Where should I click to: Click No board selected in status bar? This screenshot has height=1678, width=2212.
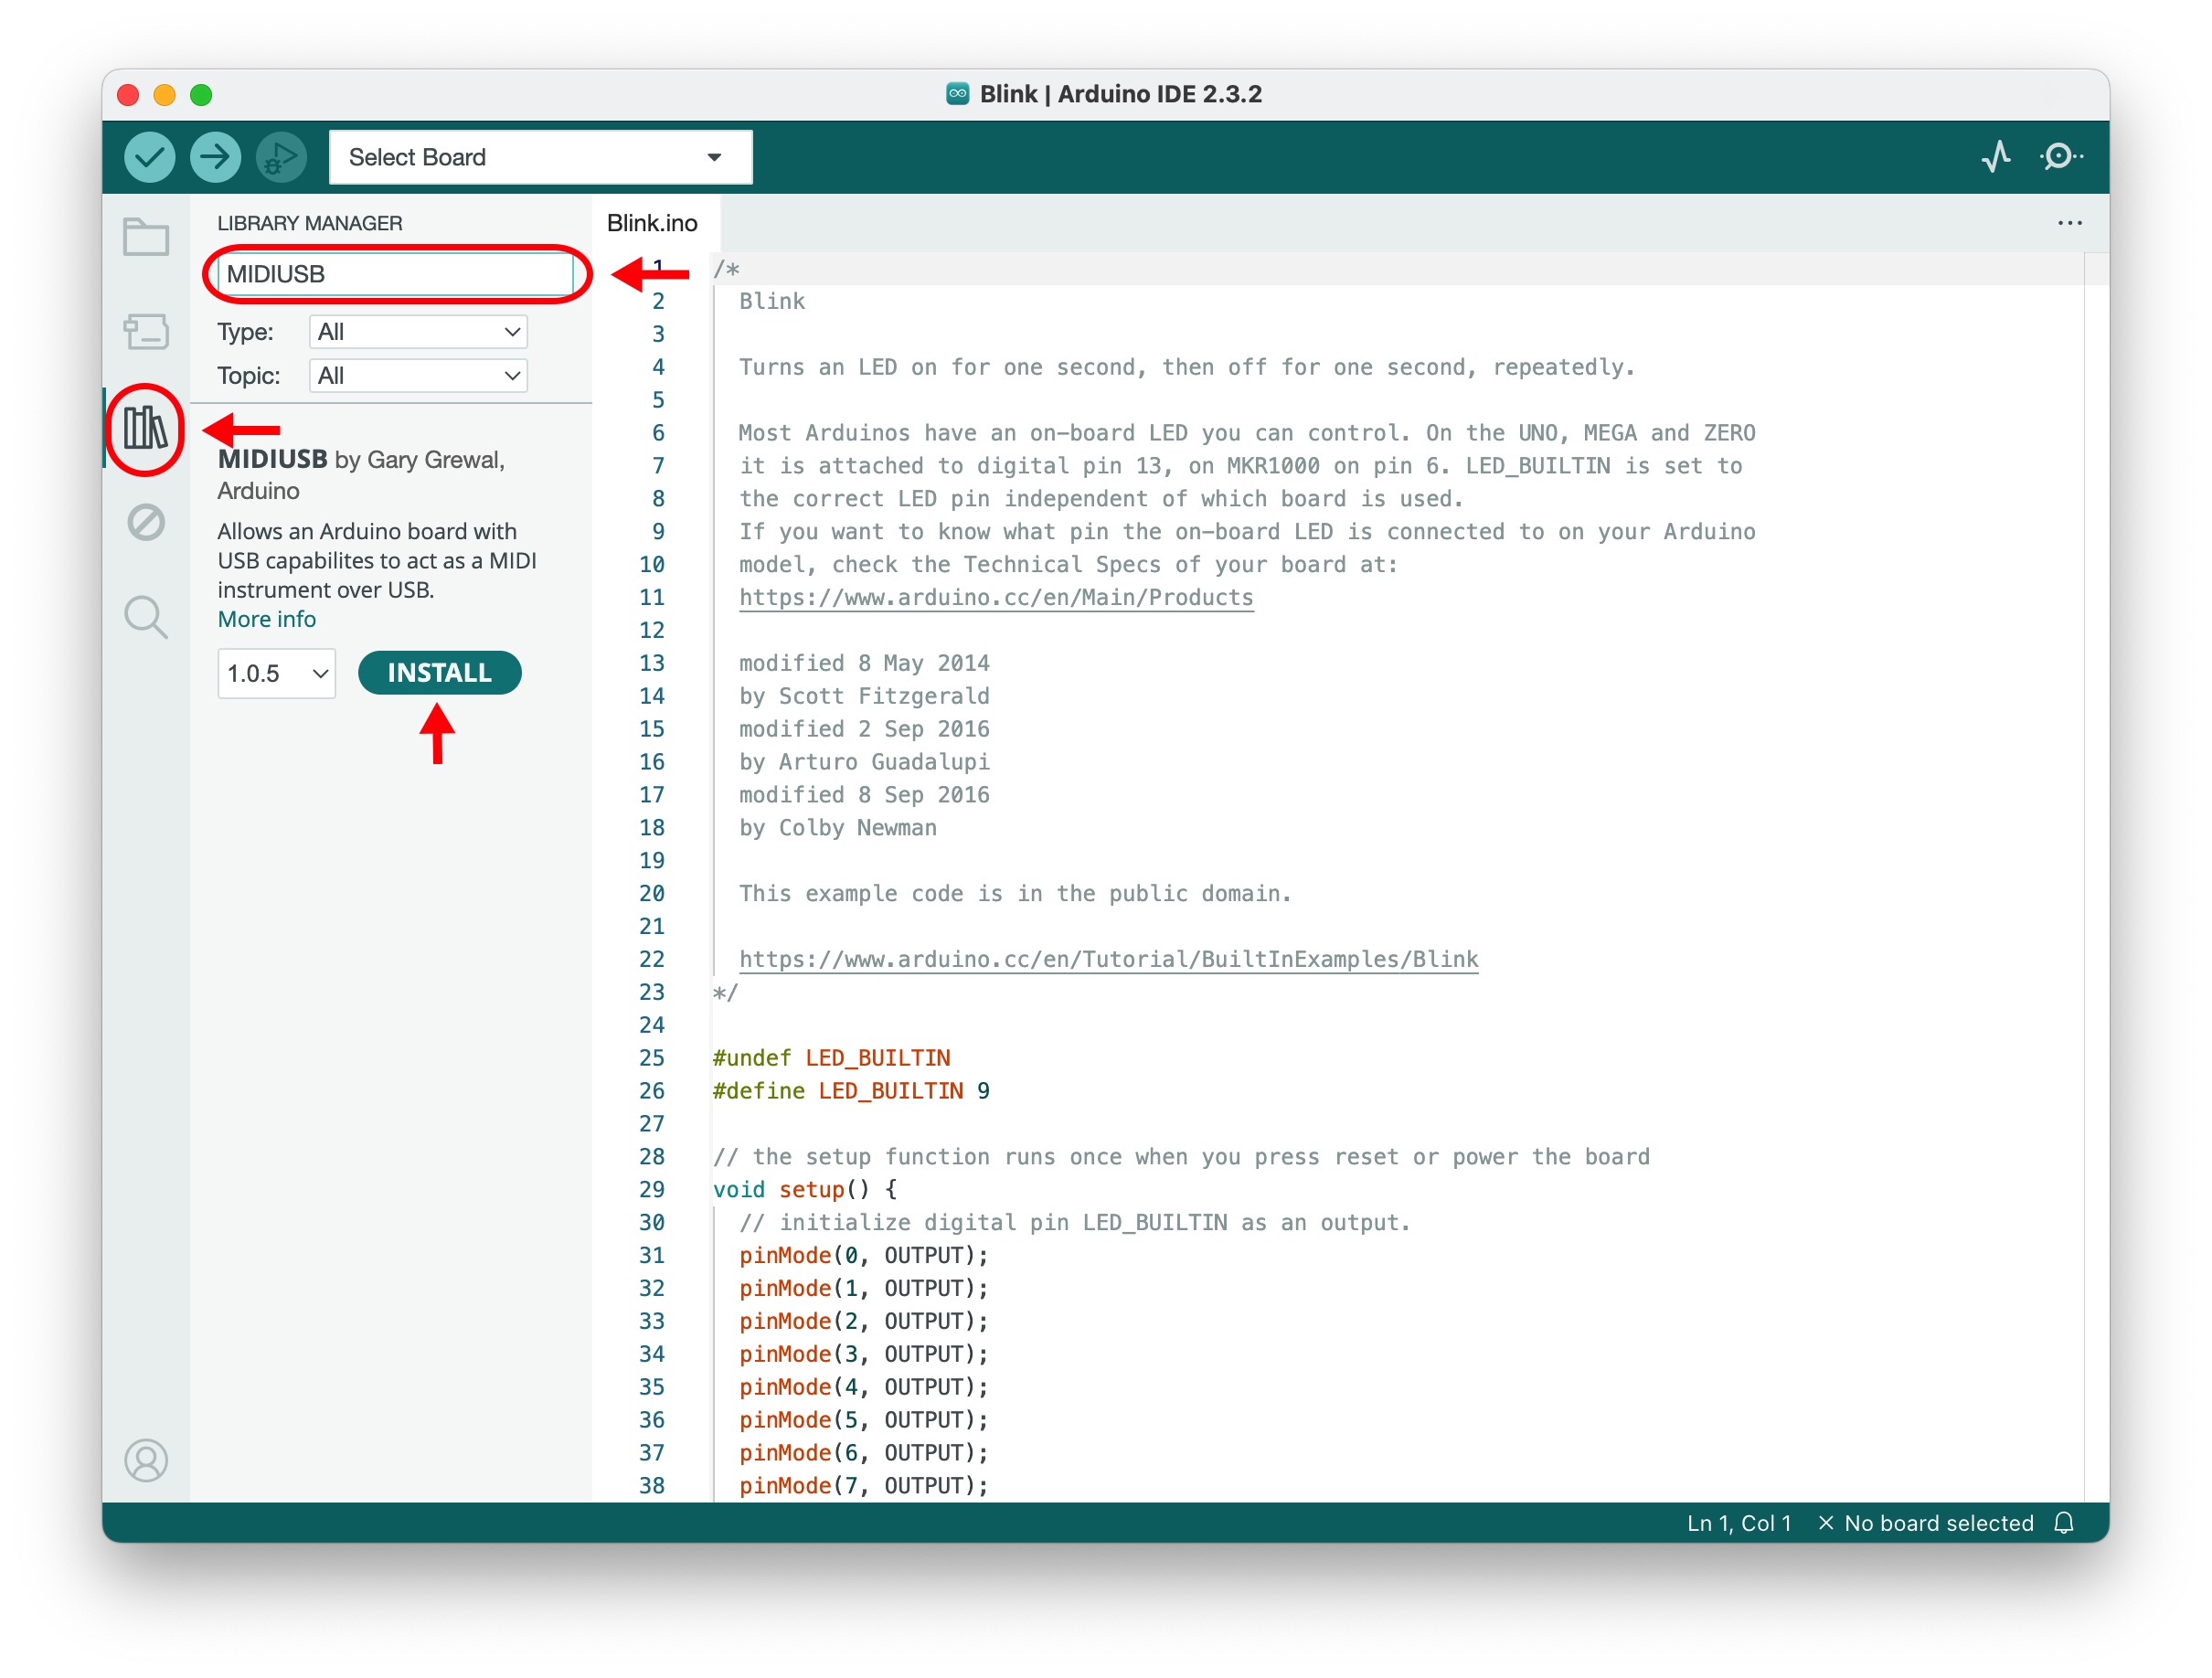(x=1926, y=1523)
